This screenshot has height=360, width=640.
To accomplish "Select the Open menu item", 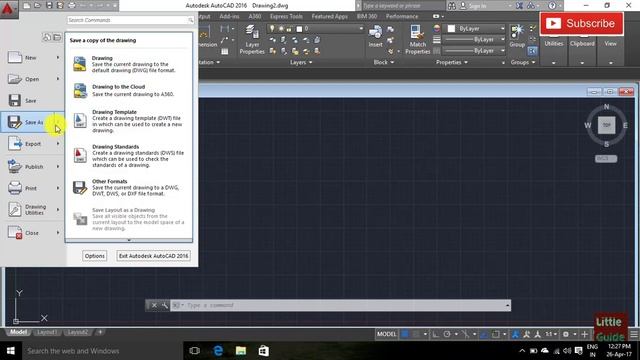I will pyautogui.click(x=32, y=79).
